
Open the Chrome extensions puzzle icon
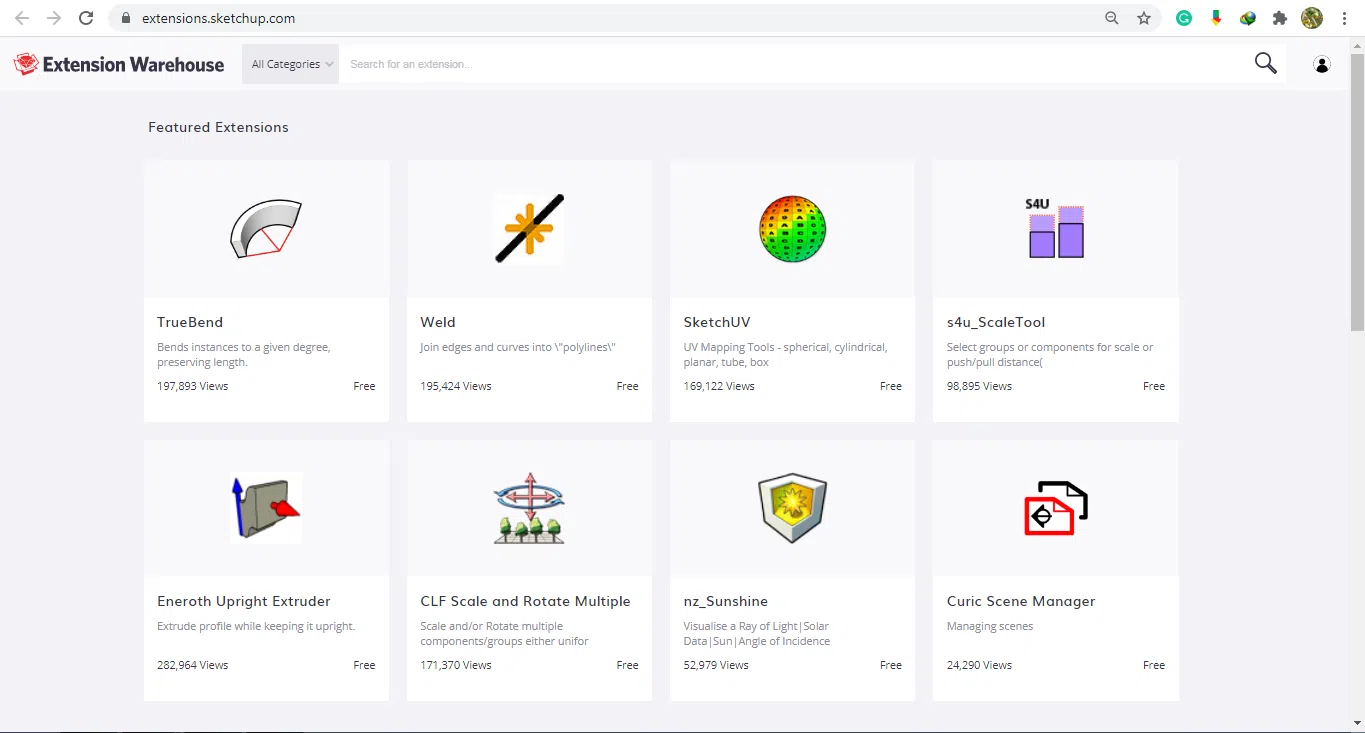(x=1279, y=18)
